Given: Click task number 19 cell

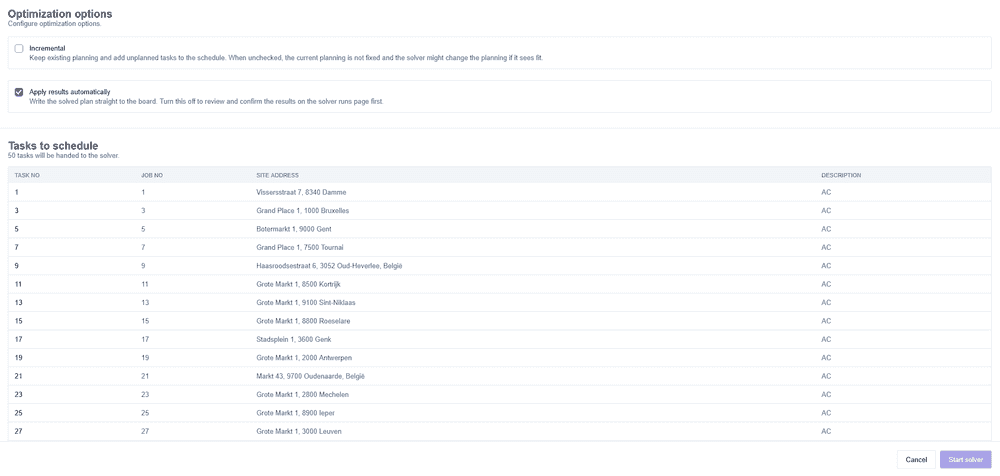Looking at the screenshot, I should tap(18, 358).
